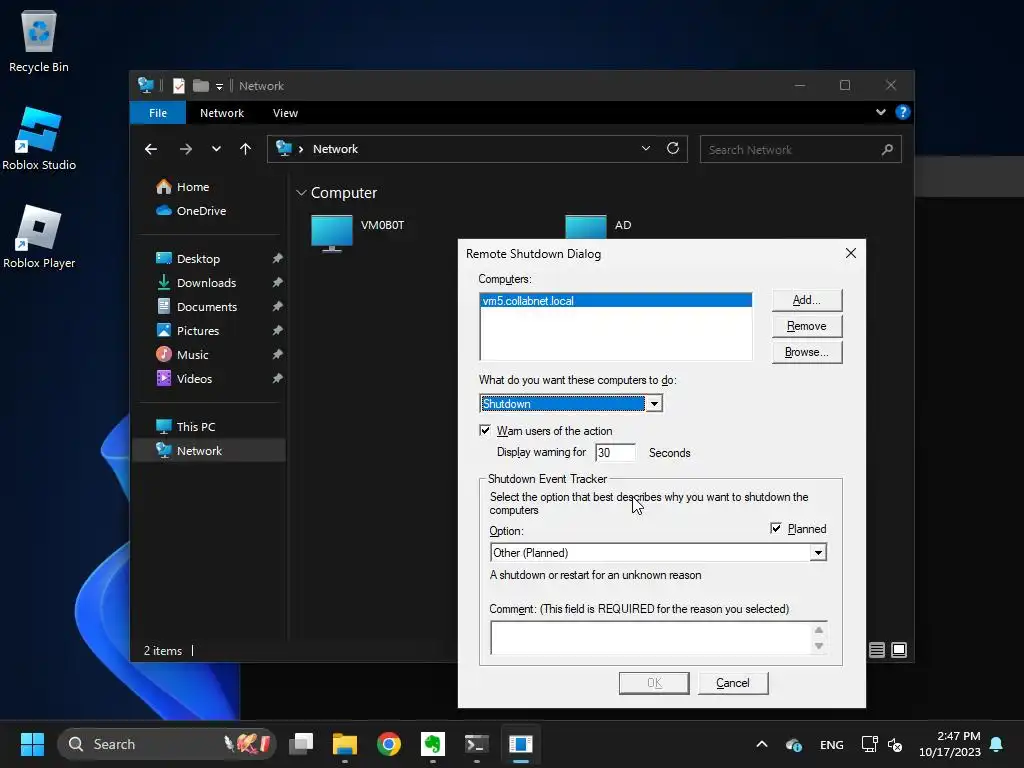Toggle Warn users of the action checkbox
The width and height of the screenshot is (1024, 768).
485,430
